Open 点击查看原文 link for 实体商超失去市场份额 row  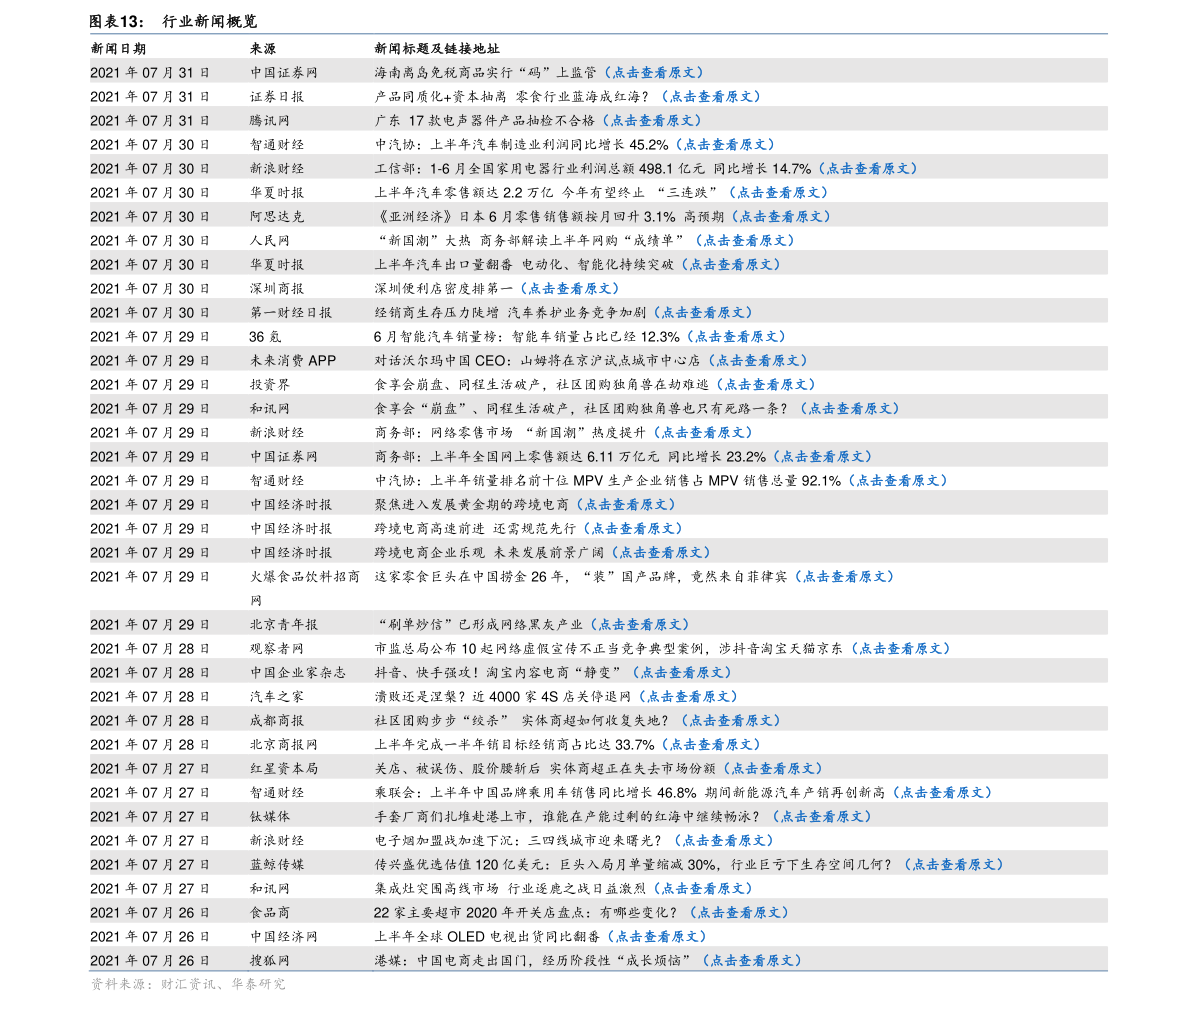(x=773, y=769)
